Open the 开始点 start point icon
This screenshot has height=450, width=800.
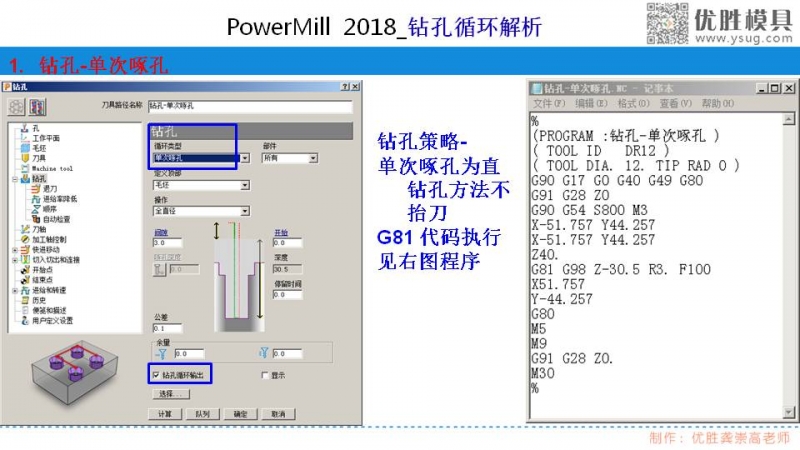(24, 270)
